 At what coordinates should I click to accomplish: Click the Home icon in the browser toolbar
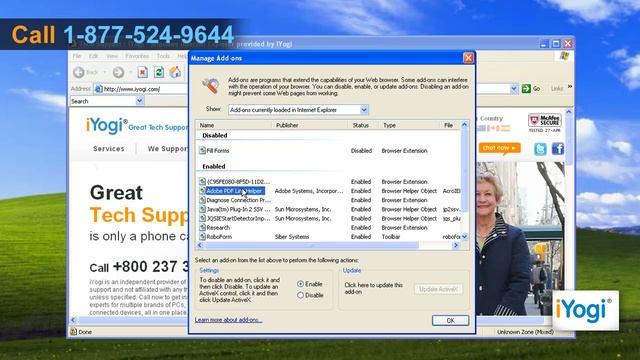(x=175, y=72)
